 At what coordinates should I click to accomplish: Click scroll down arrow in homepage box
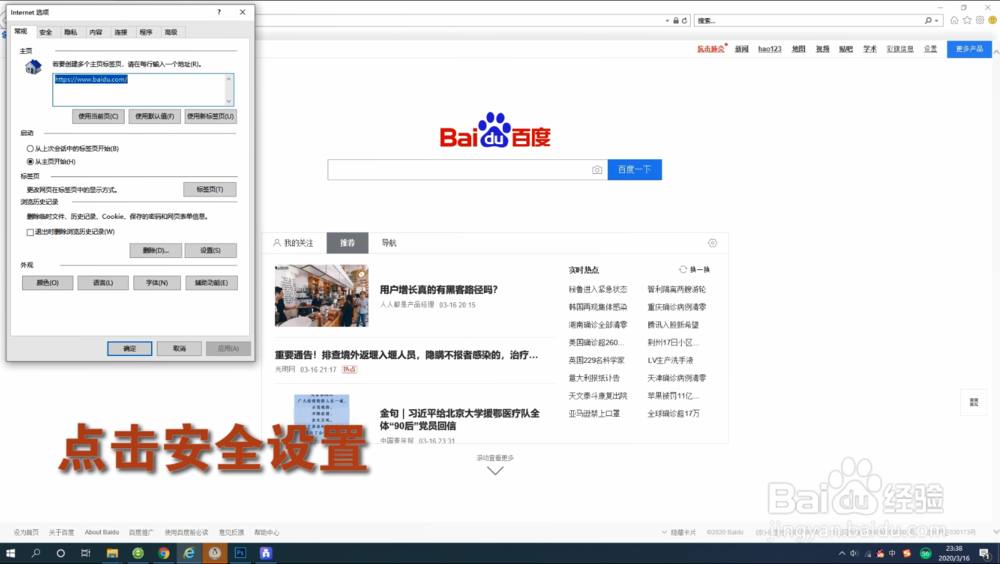coord(229,101)
